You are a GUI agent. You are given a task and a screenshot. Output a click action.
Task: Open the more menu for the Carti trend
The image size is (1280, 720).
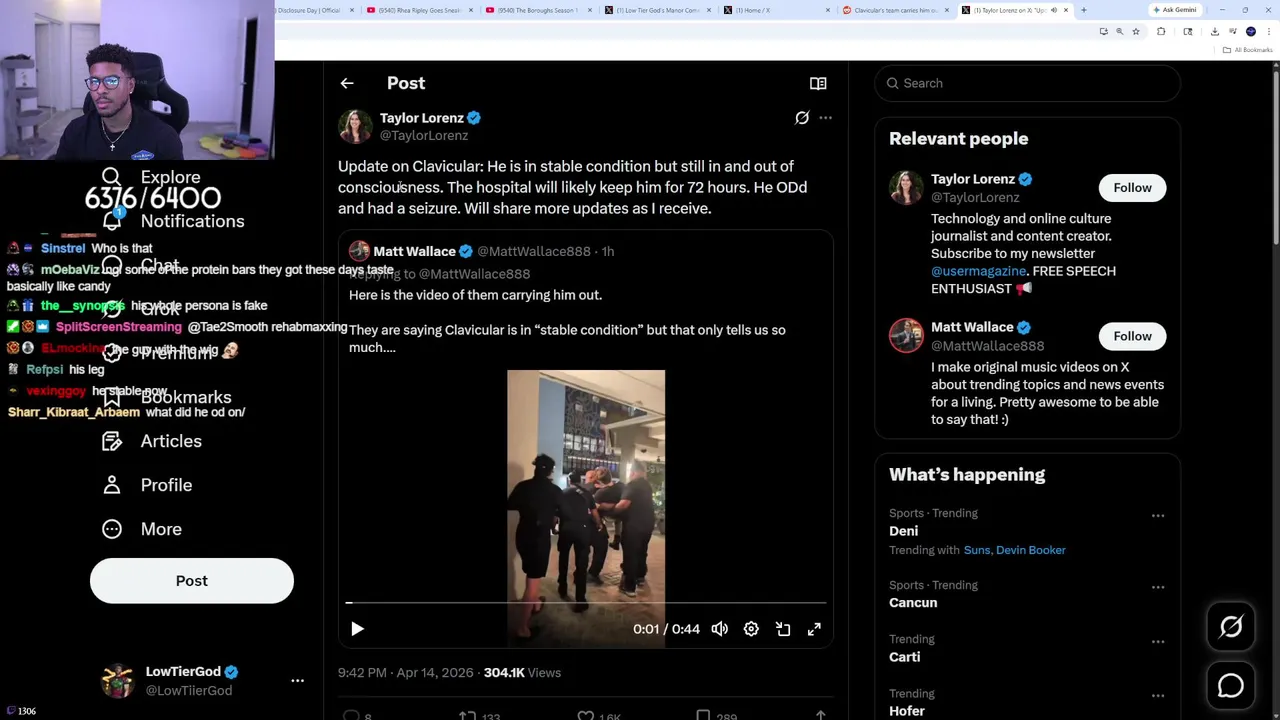click(x=1158, y=642)
